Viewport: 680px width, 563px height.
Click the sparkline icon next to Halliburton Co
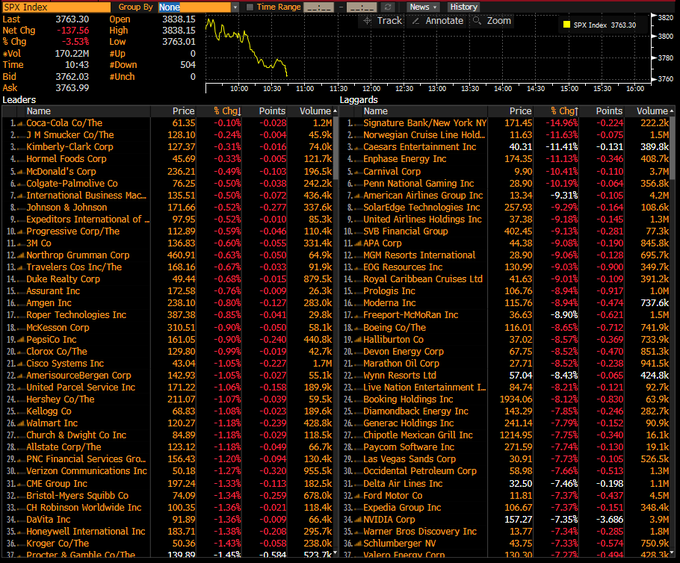358,340
